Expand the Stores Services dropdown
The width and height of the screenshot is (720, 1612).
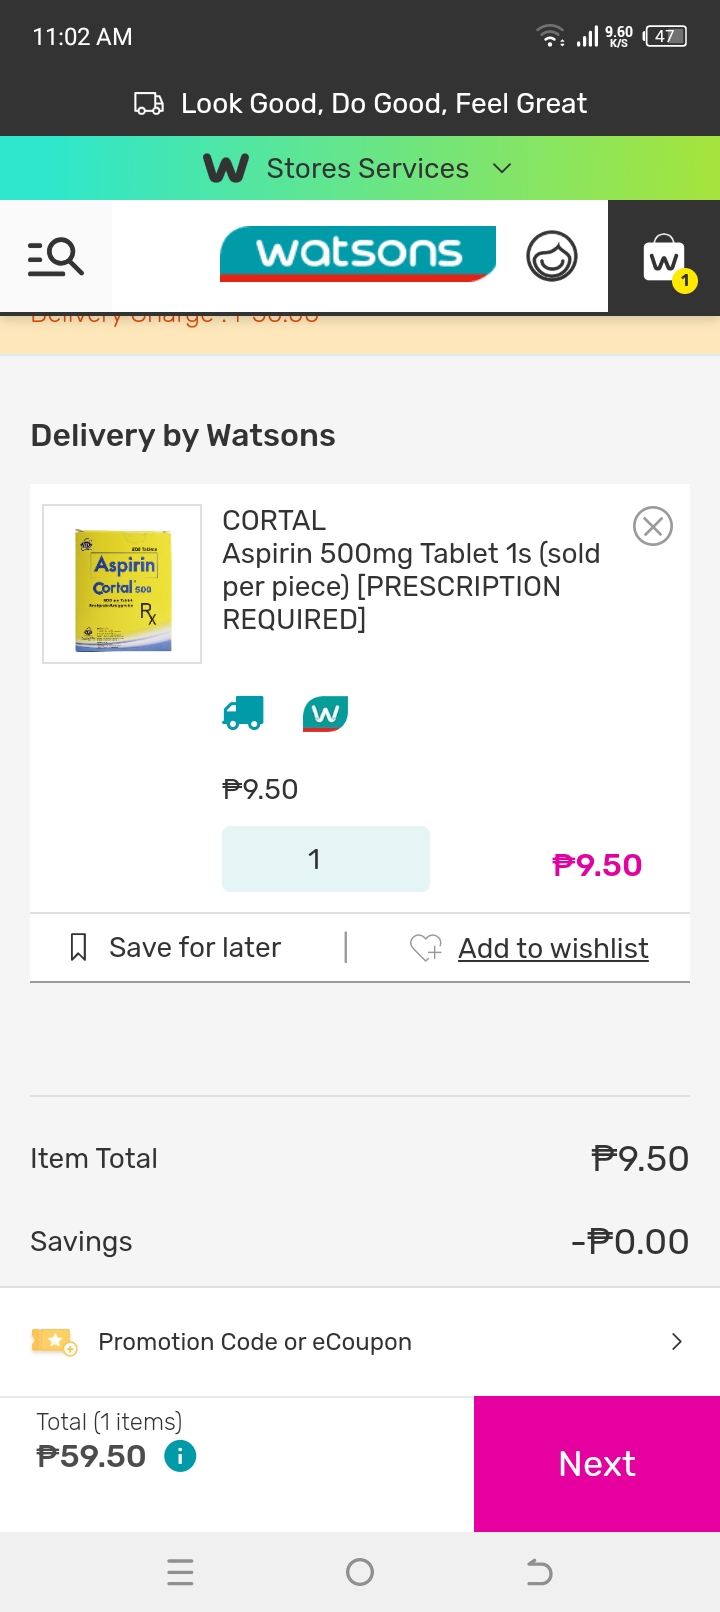pos(502,168)
